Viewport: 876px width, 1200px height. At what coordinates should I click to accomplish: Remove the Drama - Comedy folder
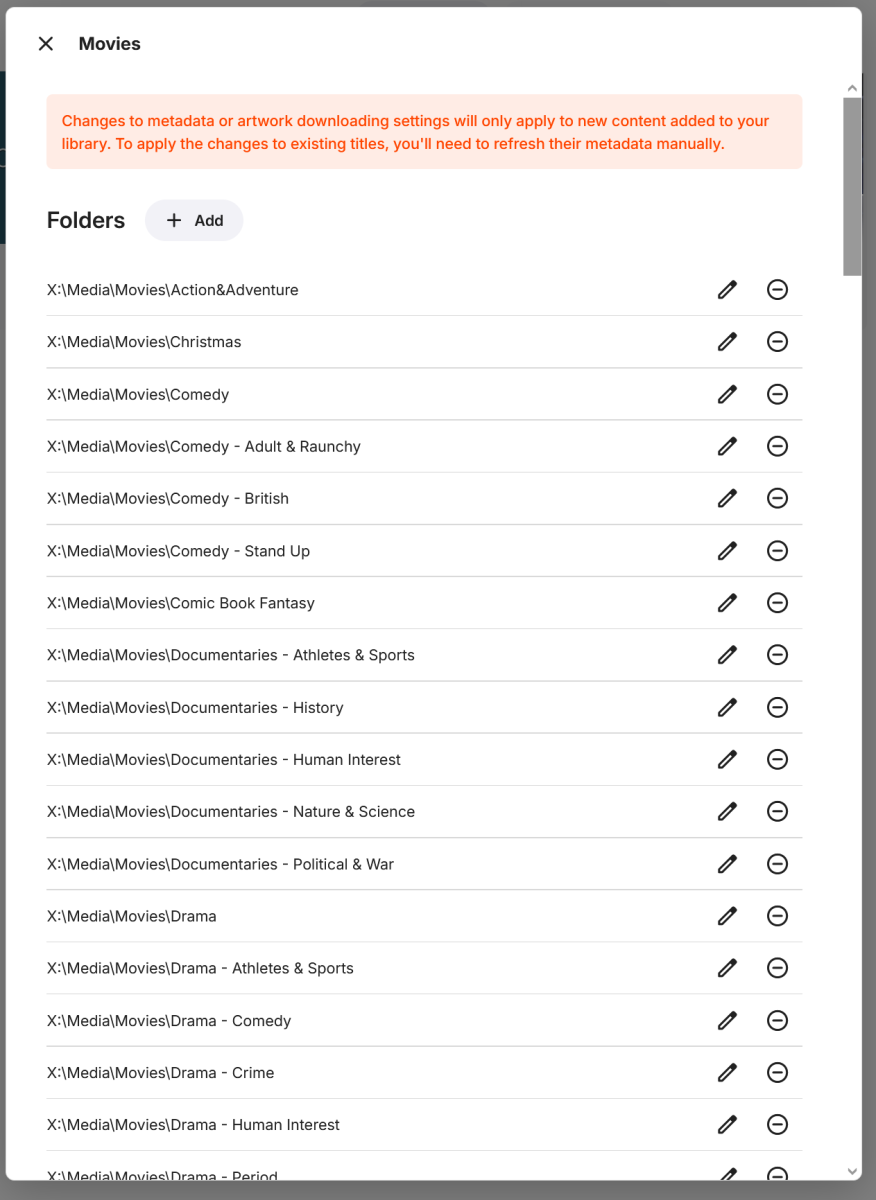pyautogui.click(x=778, y=1020)
